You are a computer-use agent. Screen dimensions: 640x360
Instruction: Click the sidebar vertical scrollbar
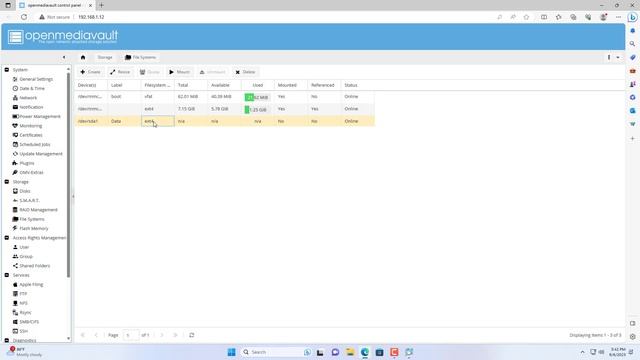68,176
